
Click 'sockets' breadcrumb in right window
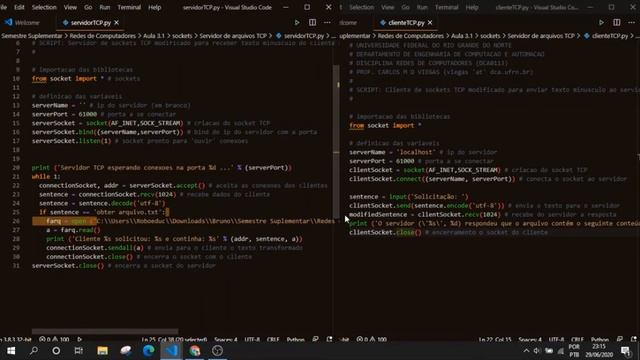coord(490,36)
